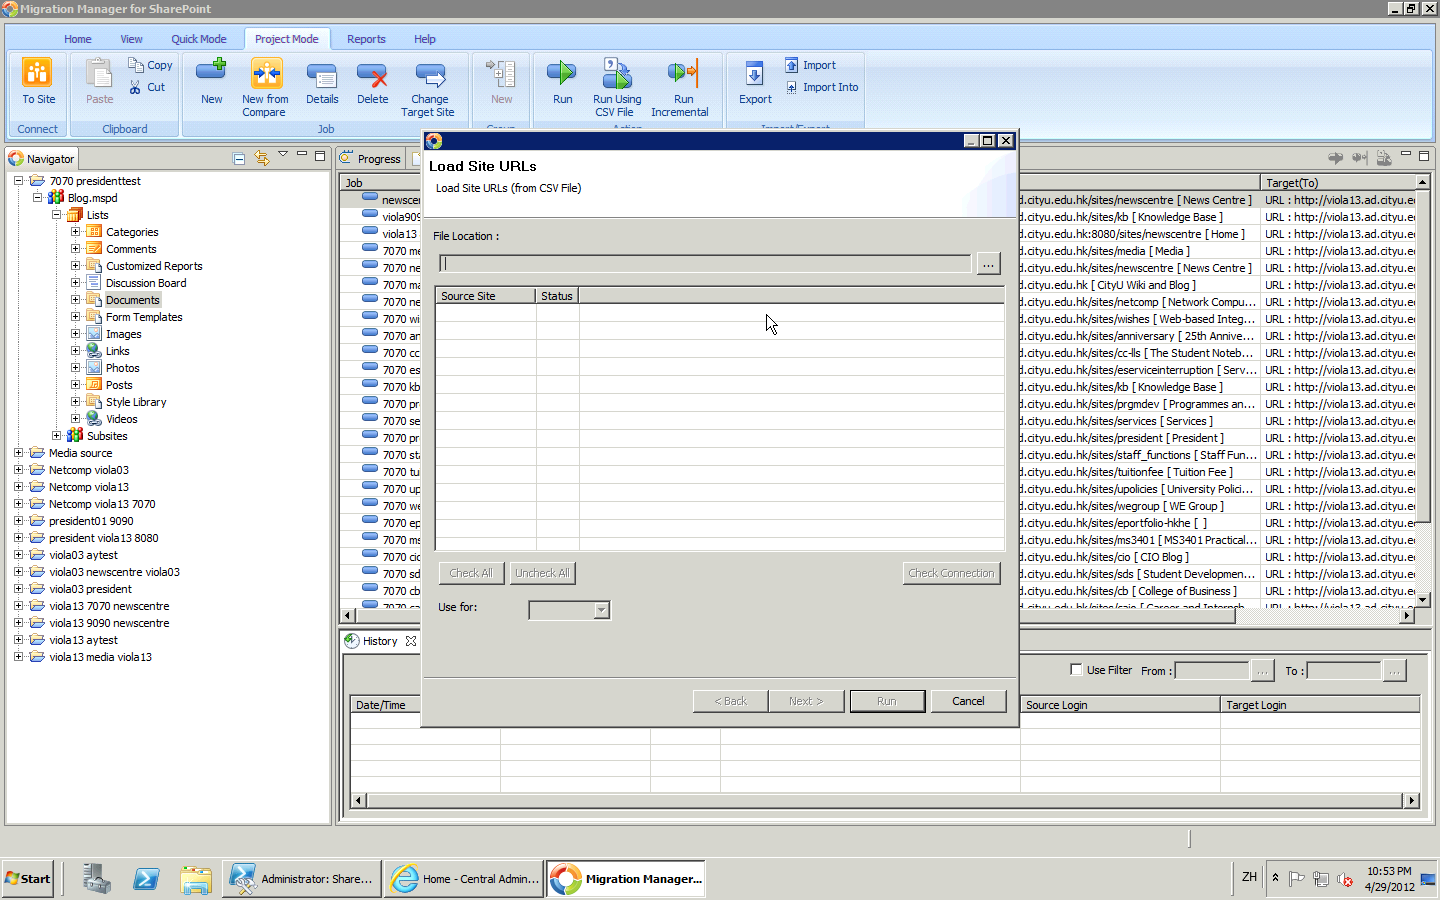Click the From date filter field

pyautogui.click(x=1212, y=670)
